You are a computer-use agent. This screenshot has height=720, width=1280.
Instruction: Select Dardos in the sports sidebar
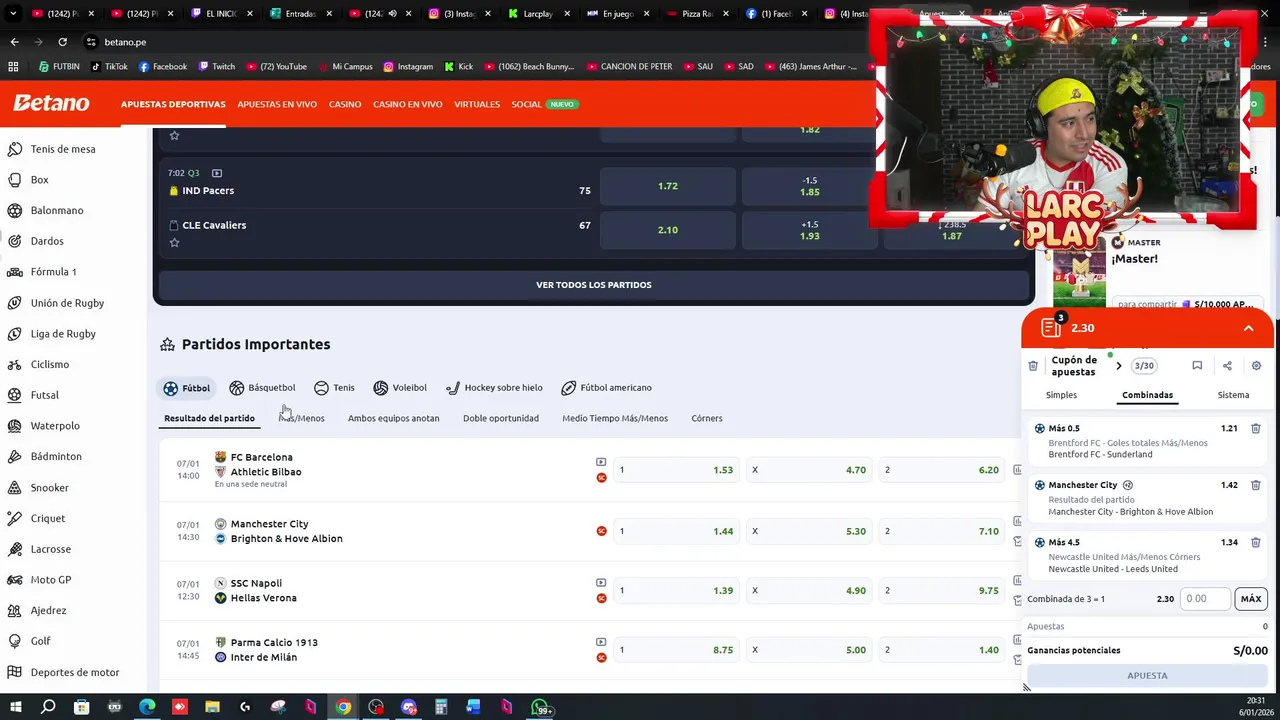(x=47, y=241)
